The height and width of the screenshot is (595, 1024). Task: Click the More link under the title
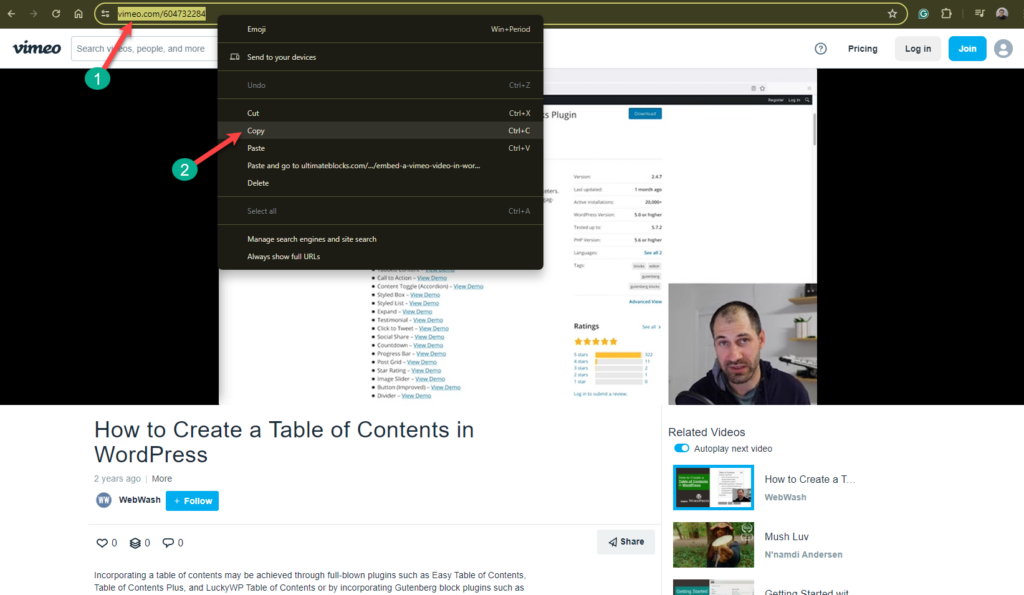click(x=162, y=478)
